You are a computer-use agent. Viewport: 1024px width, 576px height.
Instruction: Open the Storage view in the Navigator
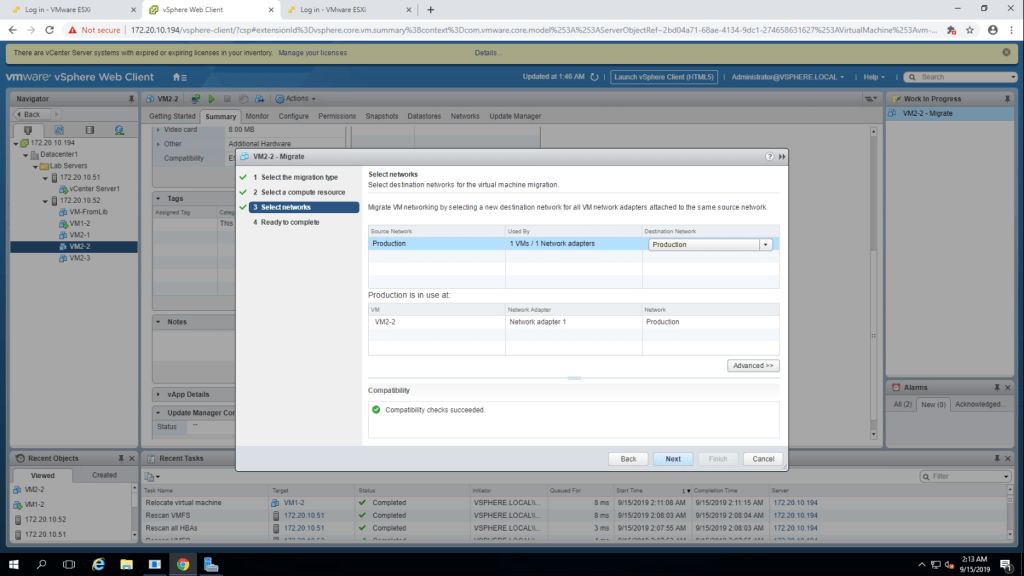click(89, 130)
